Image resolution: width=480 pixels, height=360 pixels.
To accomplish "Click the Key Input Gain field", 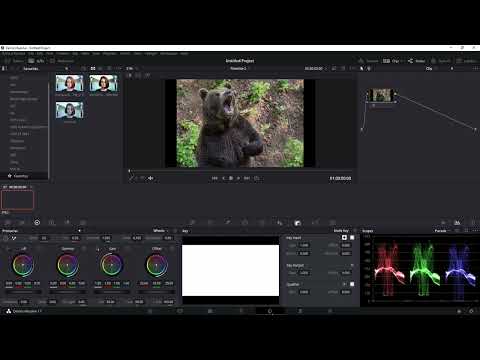I will tap(304, 245).
